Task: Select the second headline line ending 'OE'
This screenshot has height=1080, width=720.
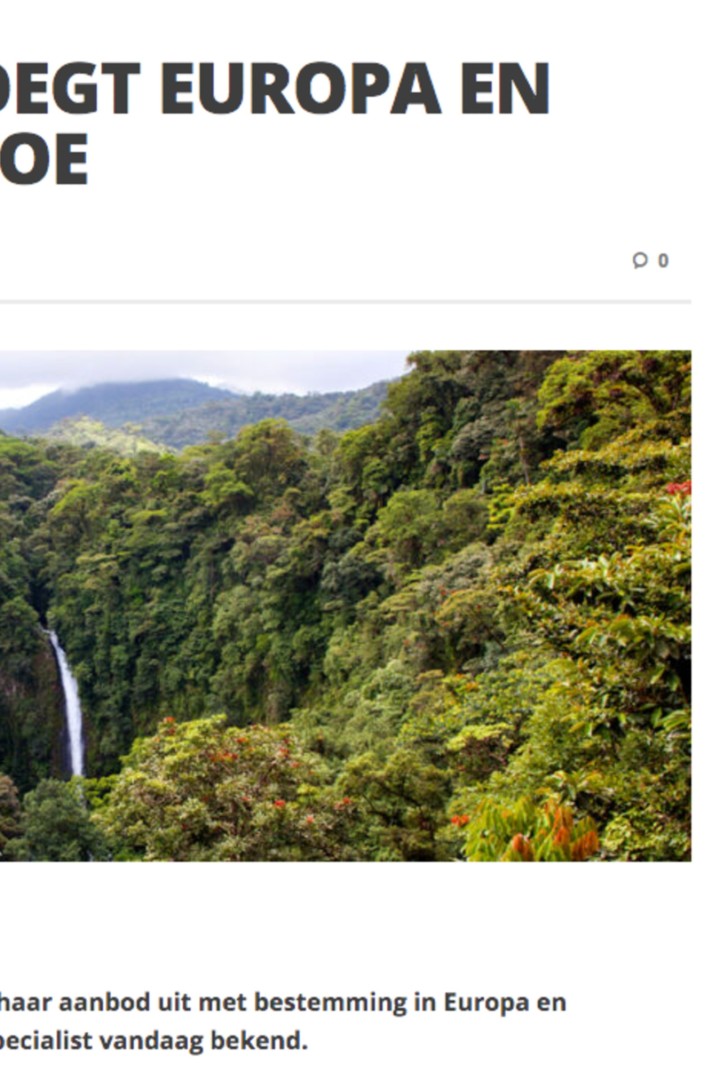Action: pos(44,158)
